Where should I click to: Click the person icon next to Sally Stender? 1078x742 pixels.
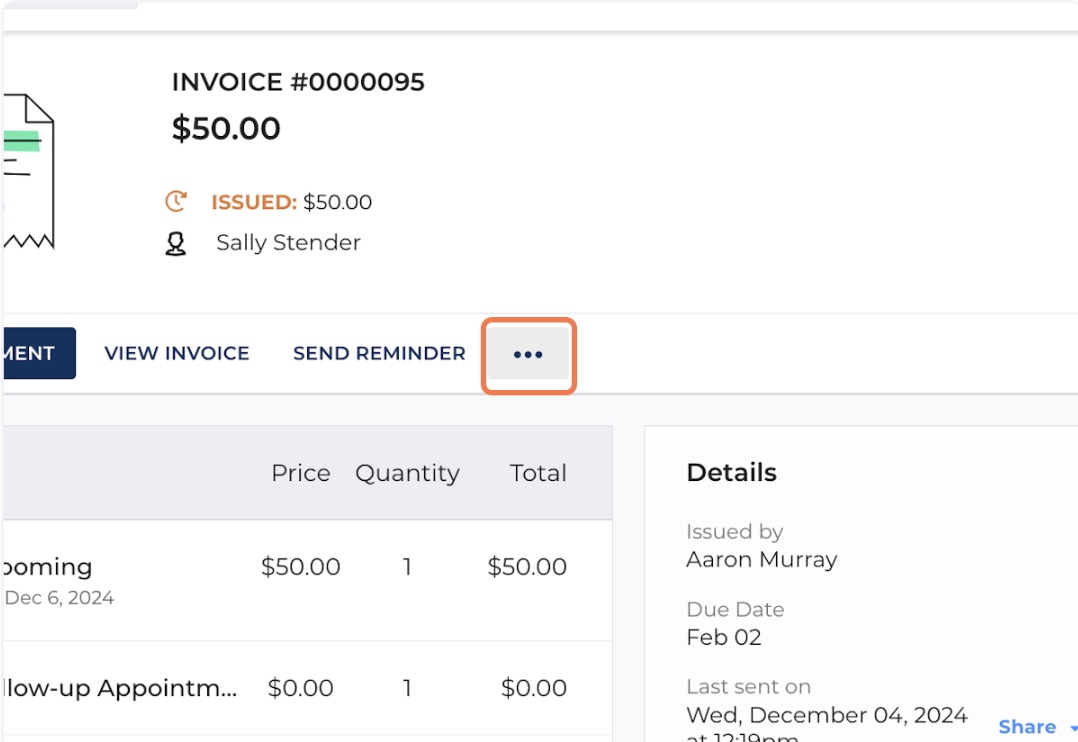176,244
